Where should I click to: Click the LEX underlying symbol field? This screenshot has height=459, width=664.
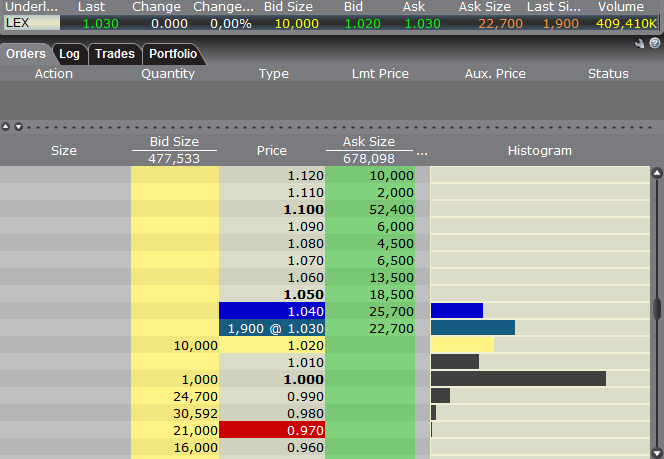[32, 23]
